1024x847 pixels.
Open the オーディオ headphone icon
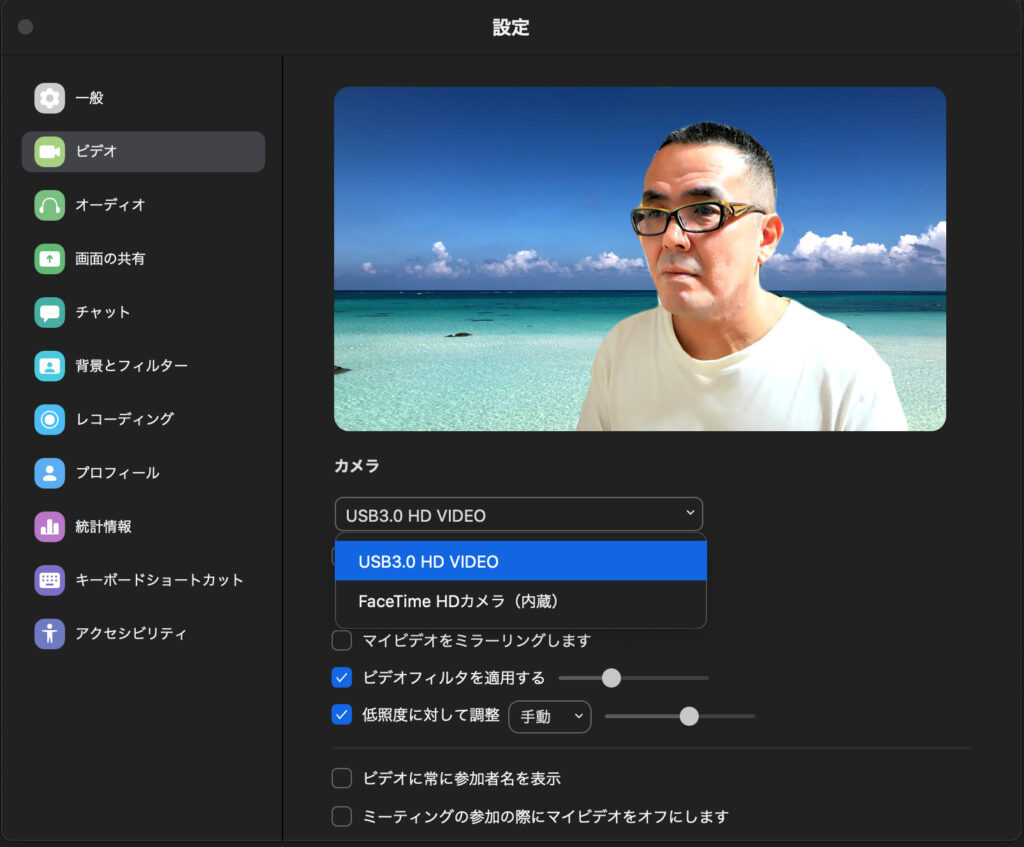pyautogui.click(x=50, y=205)
